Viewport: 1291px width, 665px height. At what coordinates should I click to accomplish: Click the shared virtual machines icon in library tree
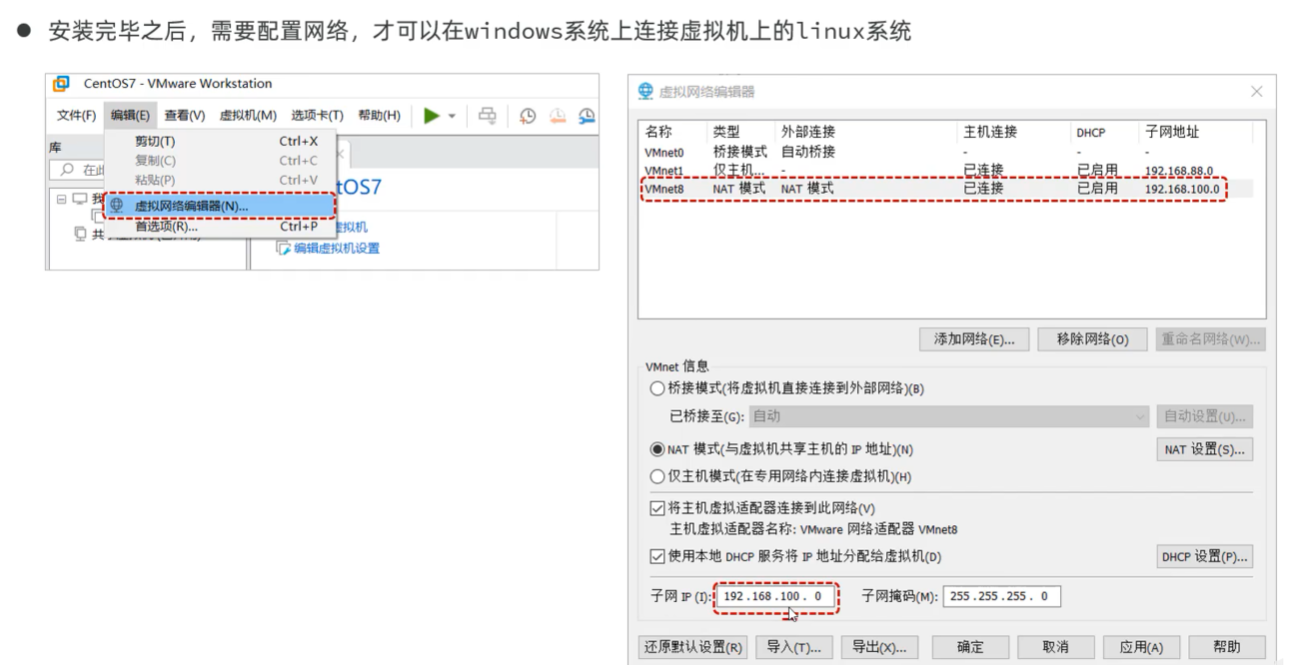[x=81, y=233]
